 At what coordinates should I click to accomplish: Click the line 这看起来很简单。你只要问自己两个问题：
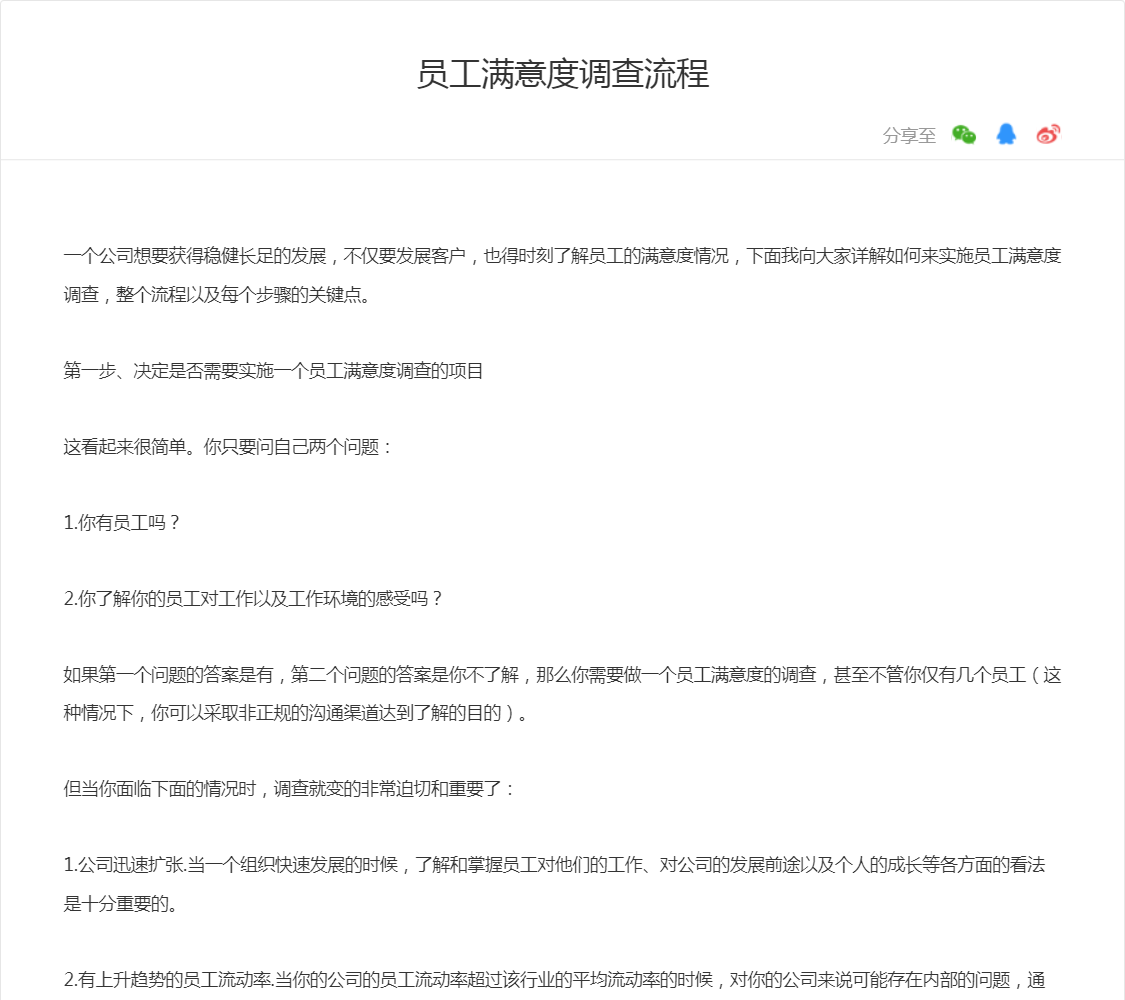pos(228,447)
